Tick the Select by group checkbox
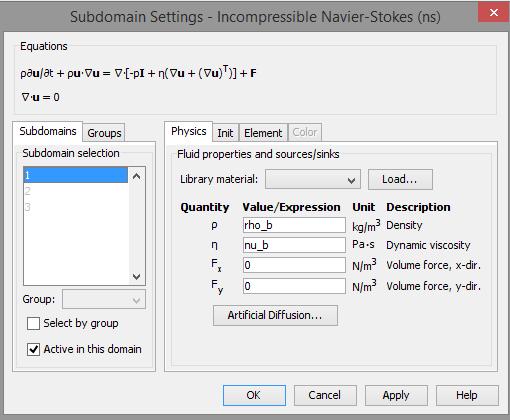This screenshot has height=420, width=510. pyautogui.click(x=33, y=323)
